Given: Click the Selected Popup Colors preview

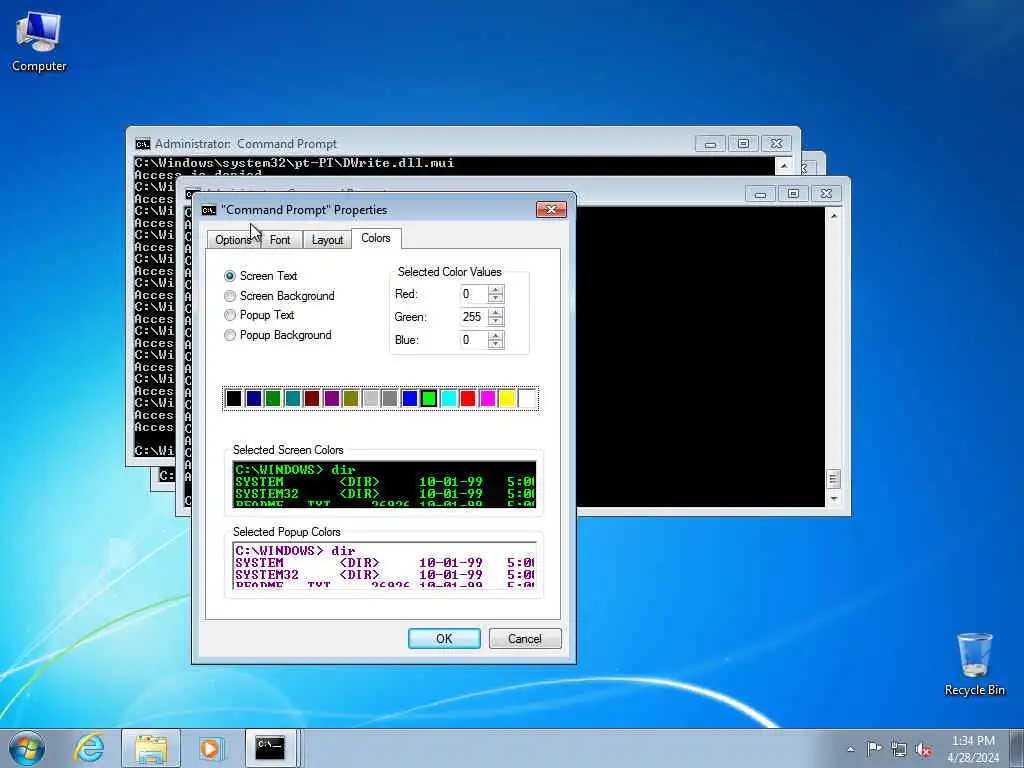Looking at the screenshot, I should [384, 566].
